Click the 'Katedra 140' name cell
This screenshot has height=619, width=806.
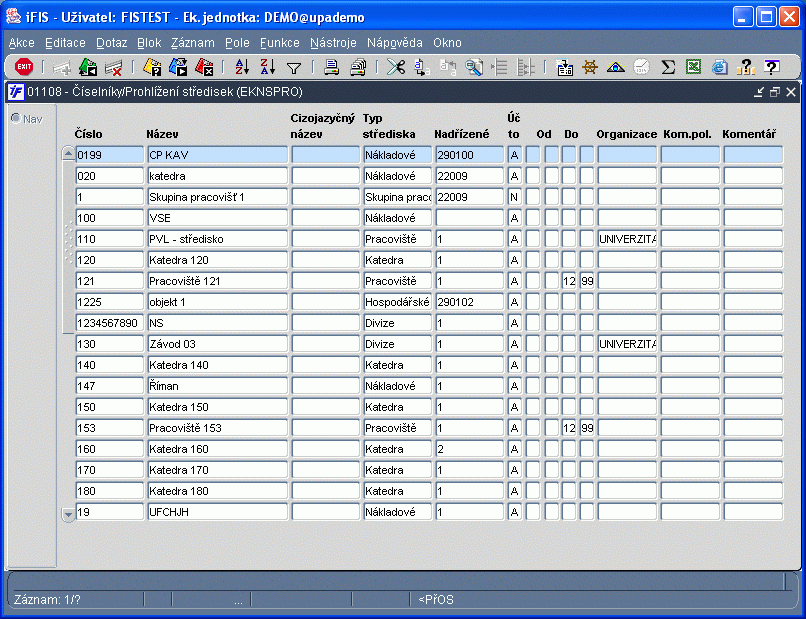217,365
